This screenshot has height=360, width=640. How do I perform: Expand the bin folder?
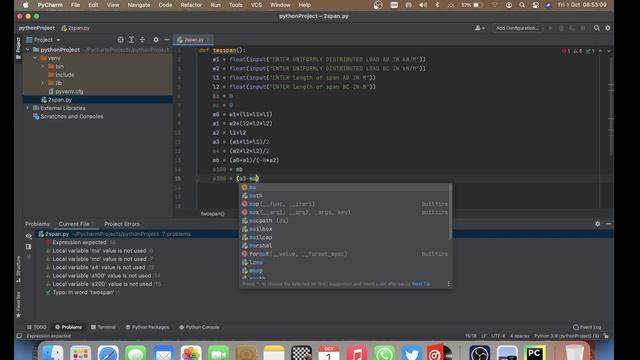point(43,66)
